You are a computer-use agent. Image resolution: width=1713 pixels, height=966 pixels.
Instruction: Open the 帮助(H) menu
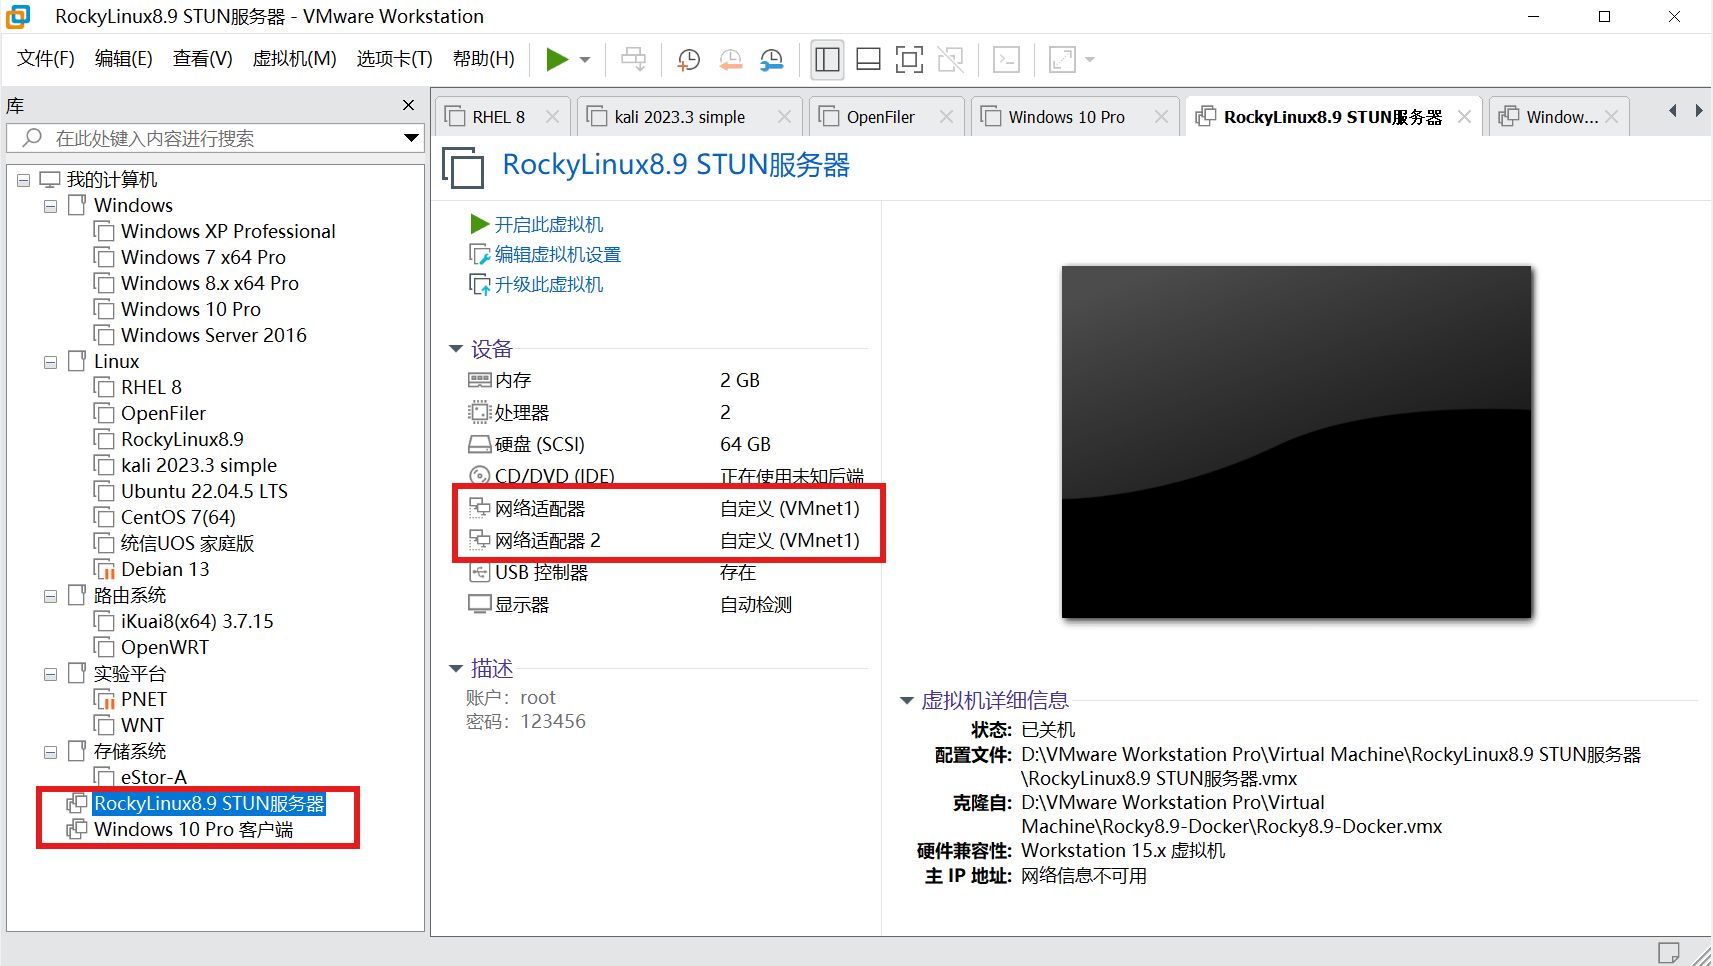pos(484,59)
